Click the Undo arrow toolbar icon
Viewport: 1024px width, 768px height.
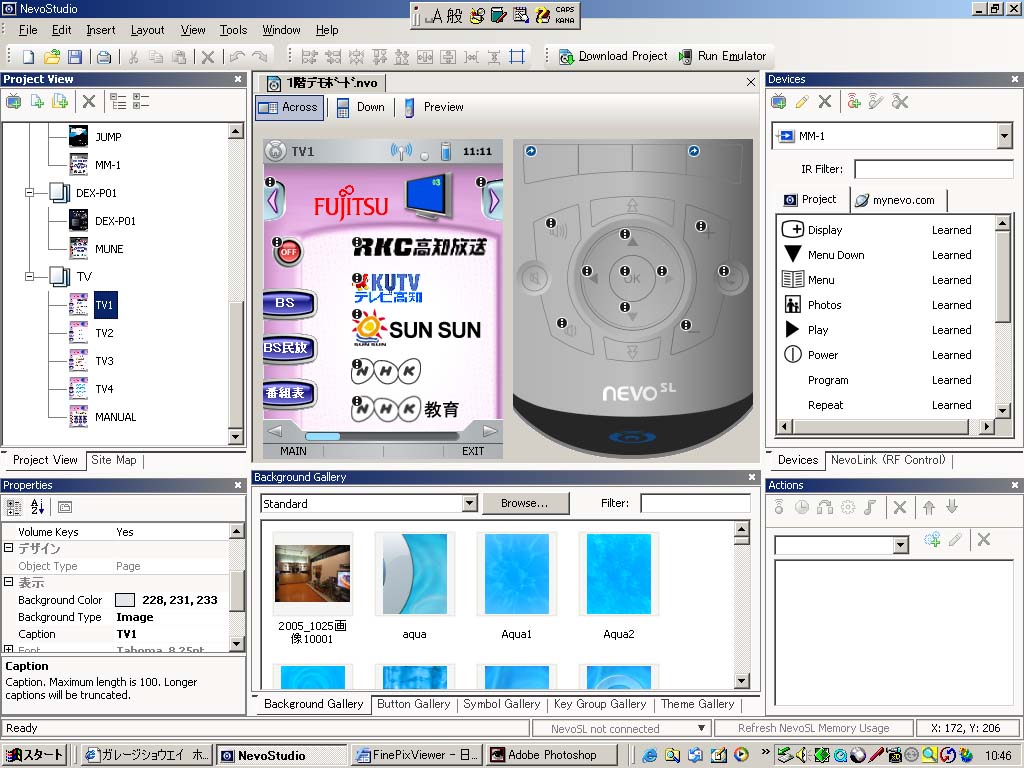(x=237, y=57)
